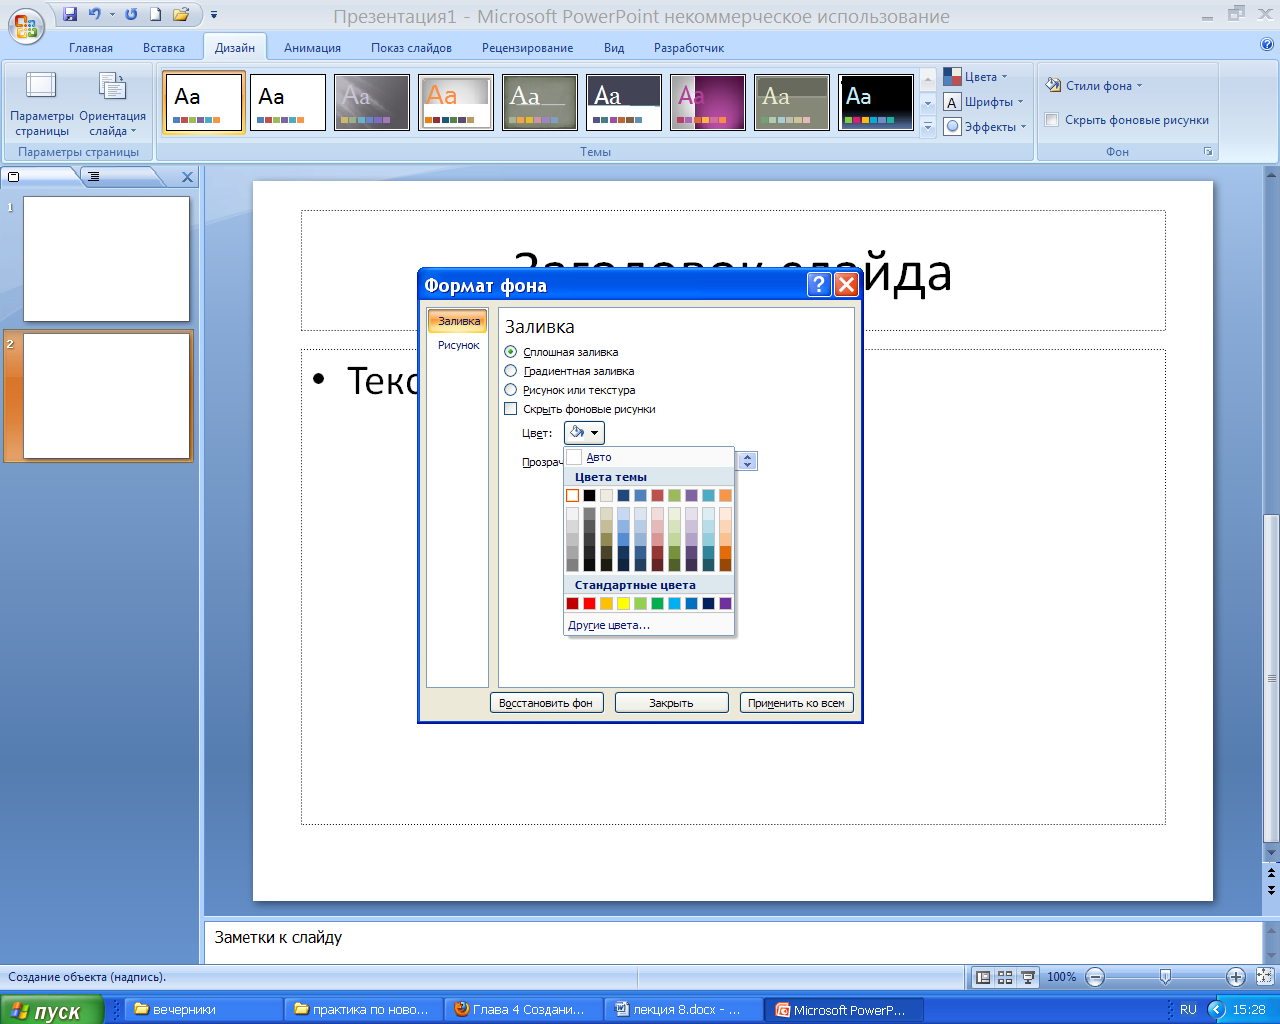The image size is (1280, 1024).
Task: Click the zoom slider handle
Action: pyautogui.click(x=1165, y=977)
